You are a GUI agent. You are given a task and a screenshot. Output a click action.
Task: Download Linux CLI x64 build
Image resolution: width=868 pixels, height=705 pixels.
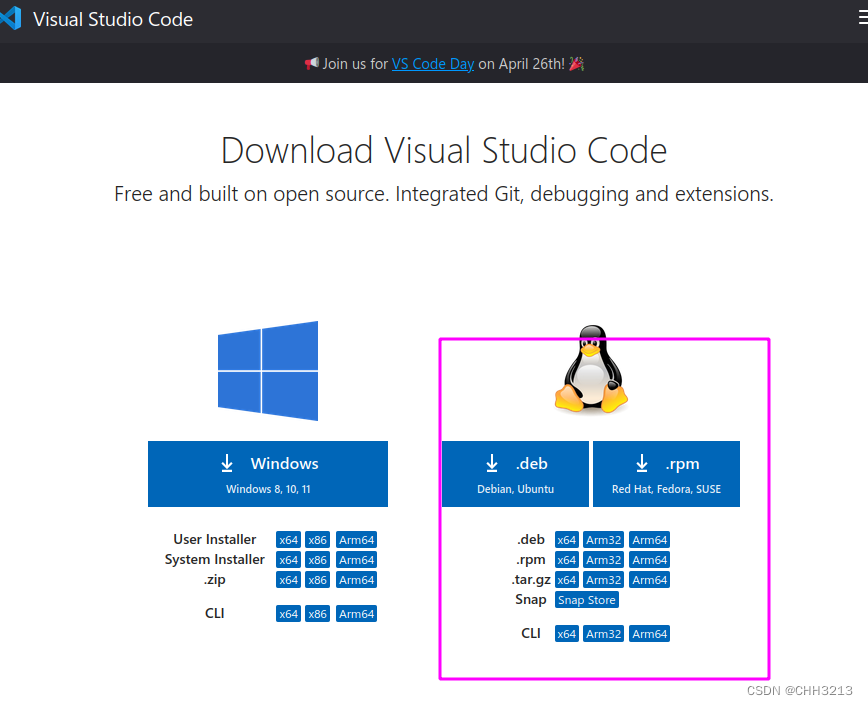[x=566, y=634]
